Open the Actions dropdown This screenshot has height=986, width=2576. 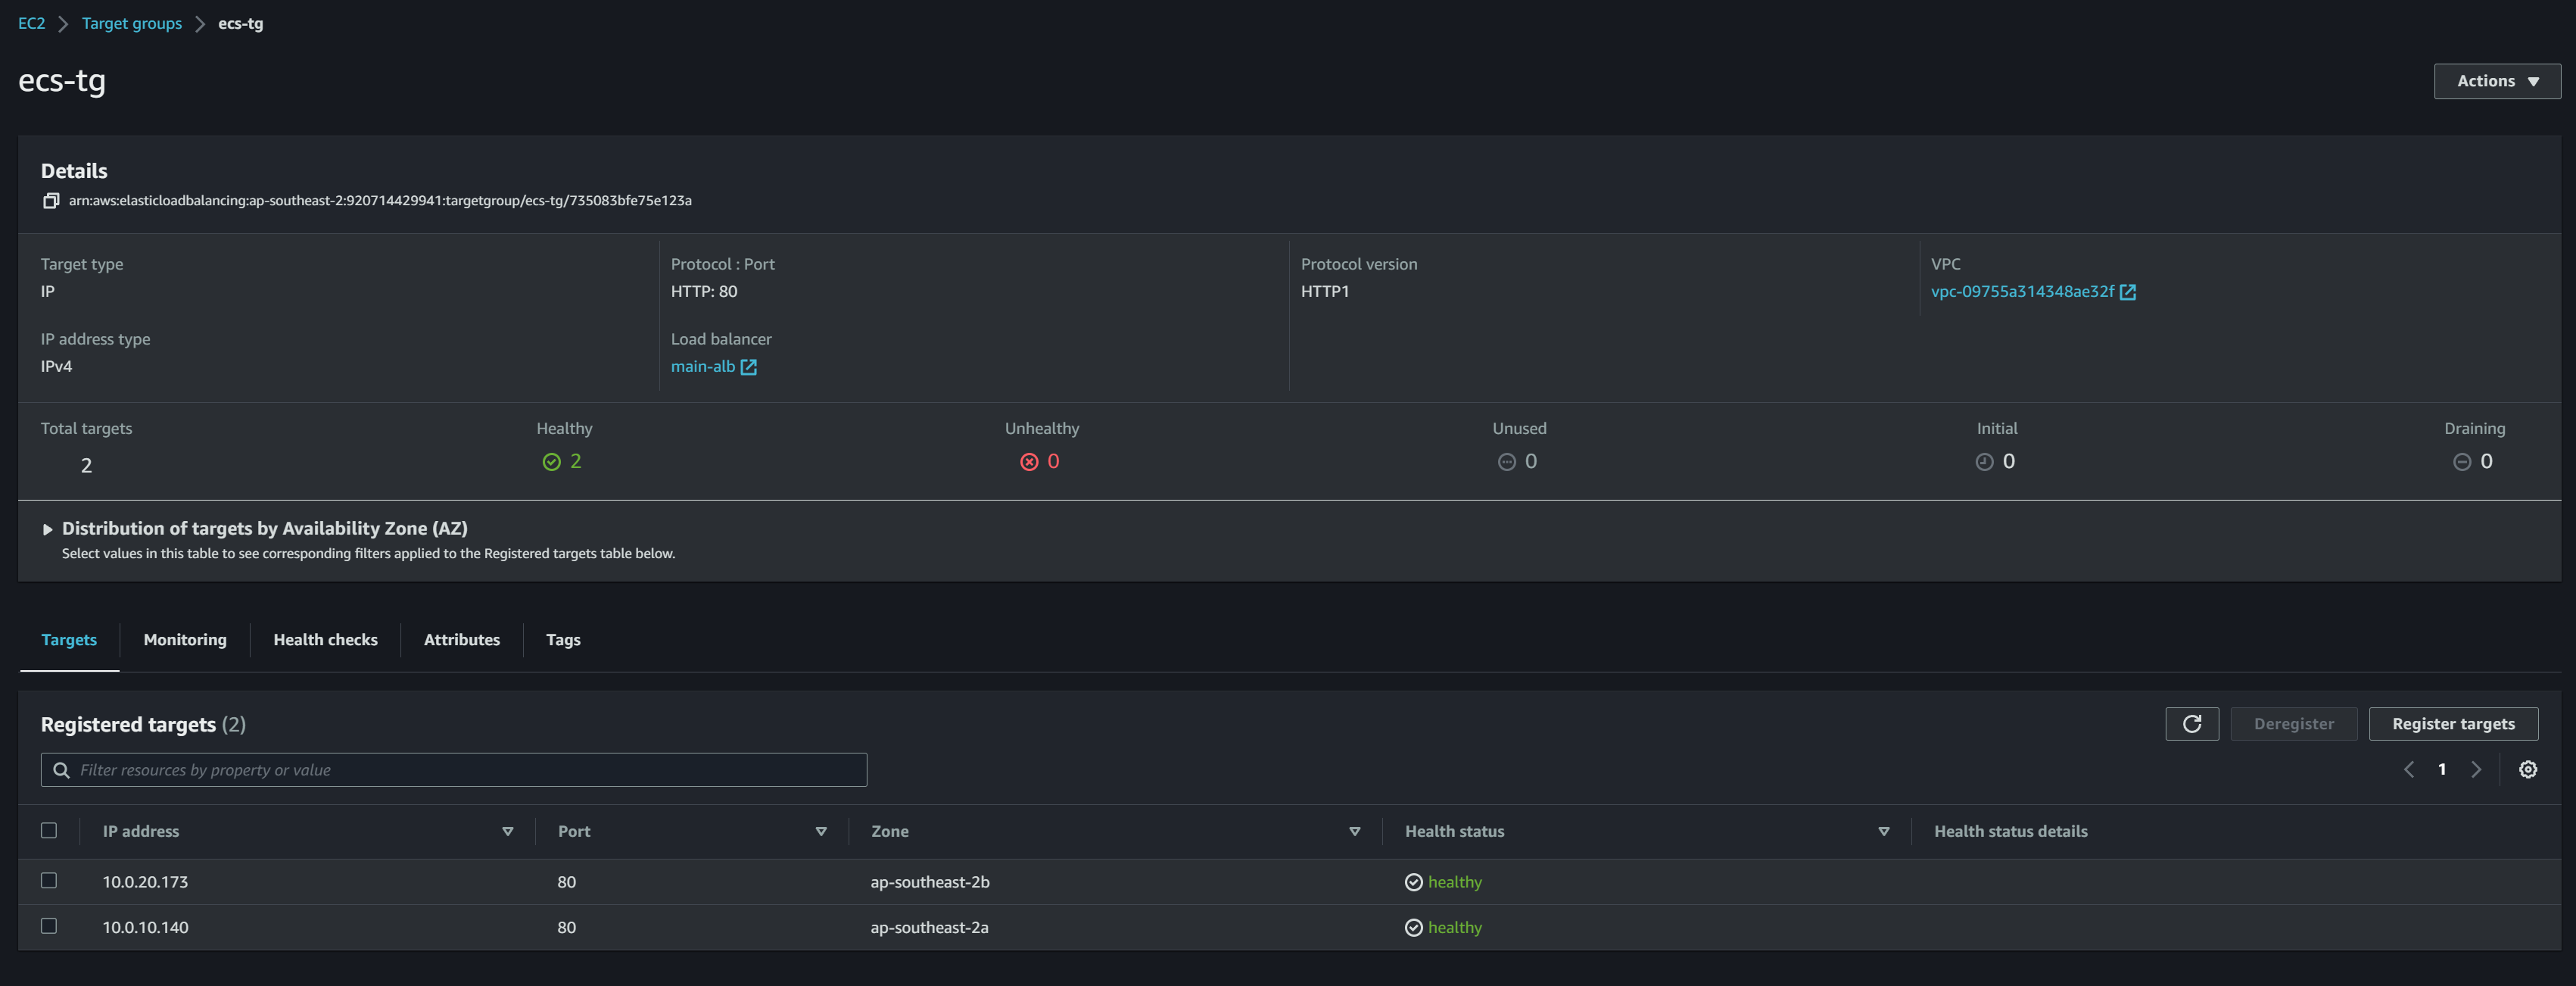coord(2496,81)
